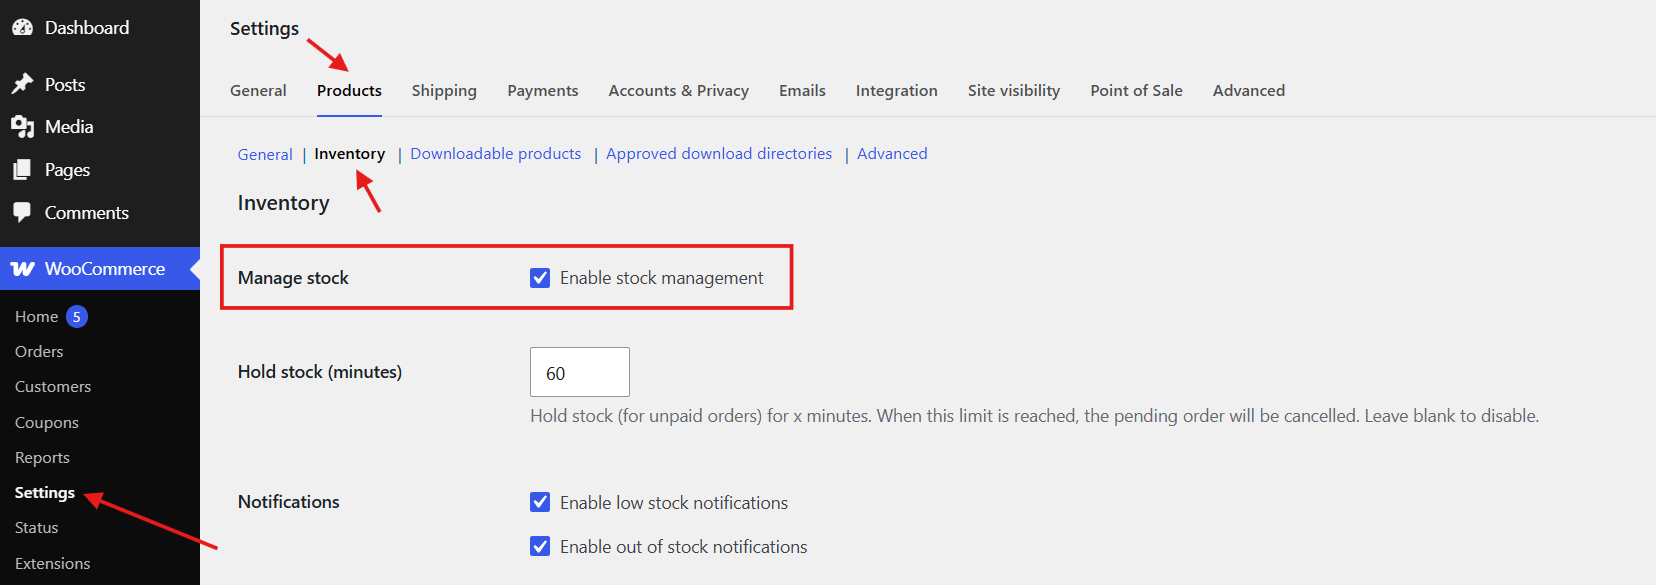Click the Posts pushpin icon
The height and width of the screenshot is (585, 1656).
pyautogui.click(x=22, y=84)
